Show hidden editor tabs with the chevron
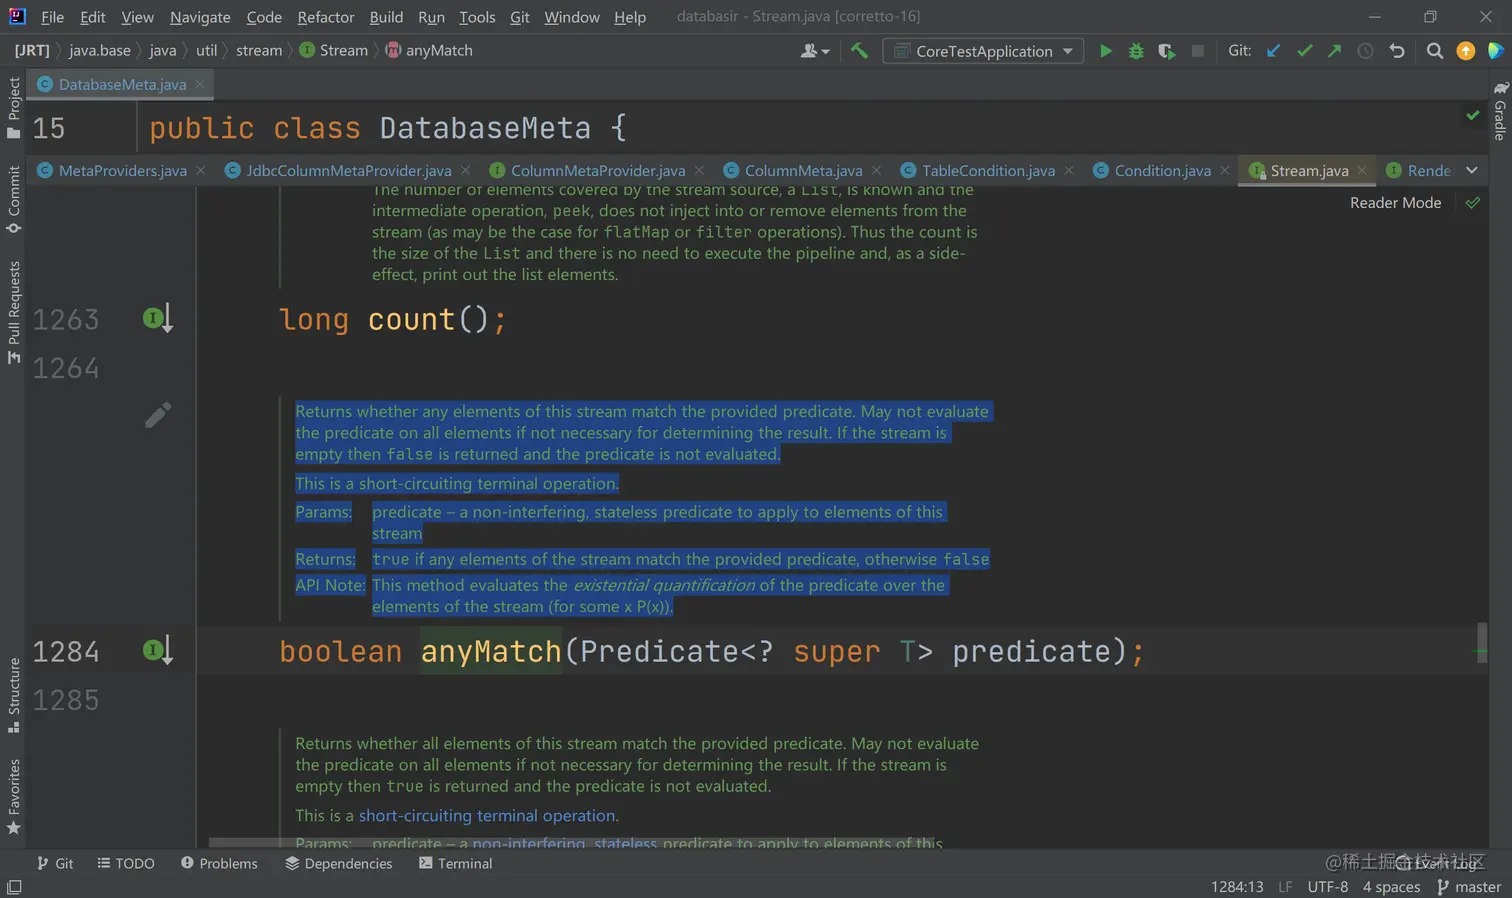 pyautogui.click(x=1472, y=171)
